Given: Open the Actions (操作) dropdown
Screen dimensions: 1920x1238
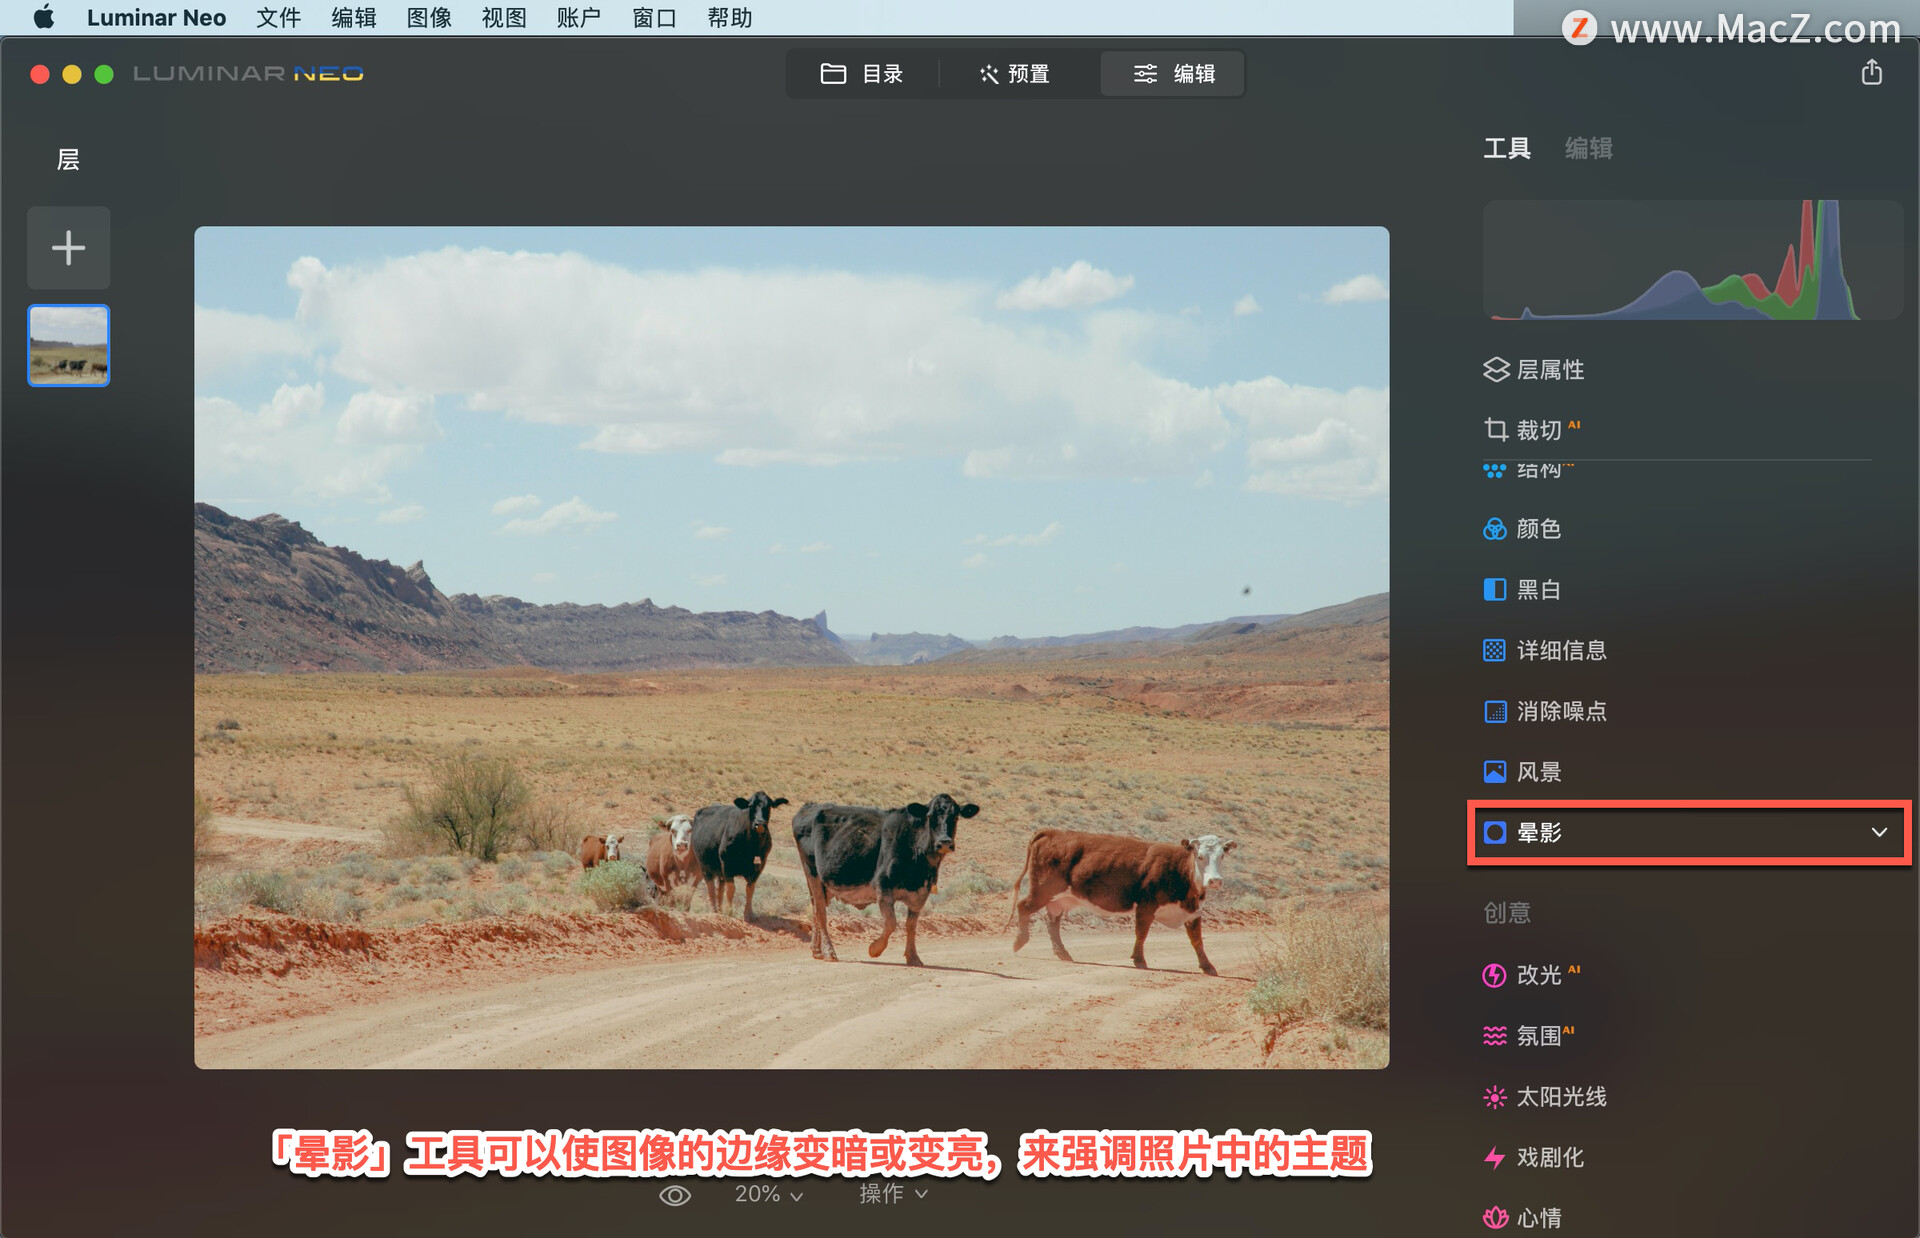Looking at the screenshot, I should pos(894,1194).
